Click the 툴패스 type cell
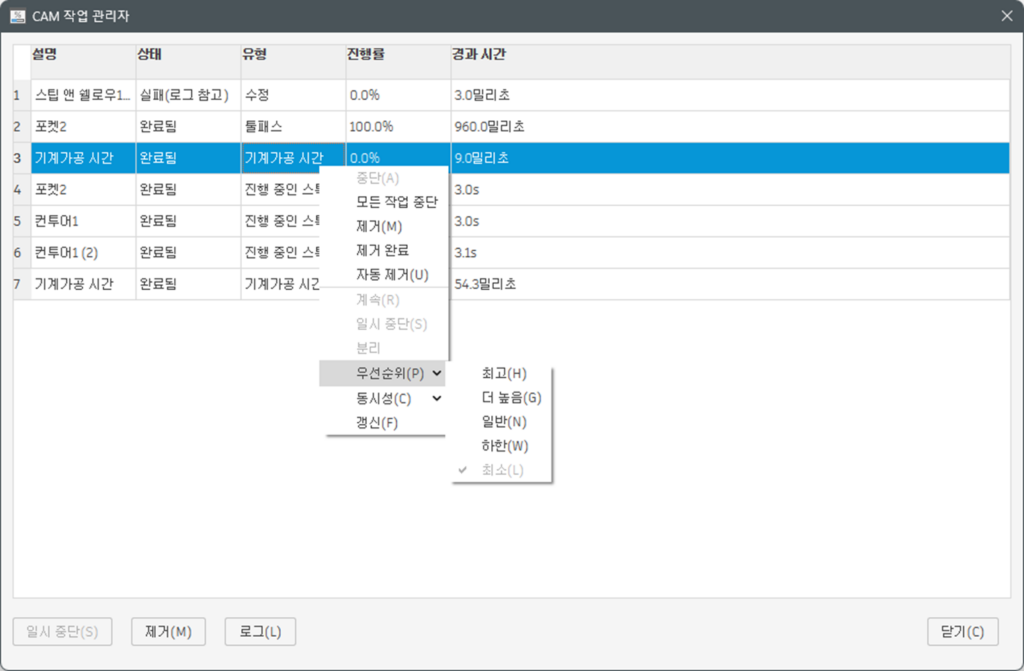The height and width of the screenshot is (671, 1024). coord(293,126)
